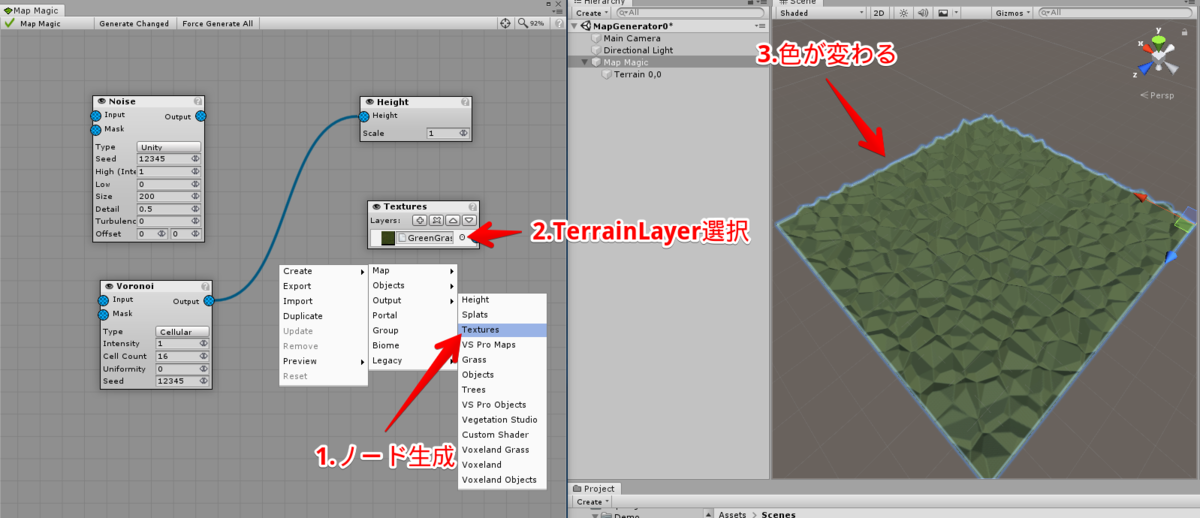This screenshot has width=1200, height=518.
Task: Toggle scene audio speaker icon
Action: pos(923,13)
